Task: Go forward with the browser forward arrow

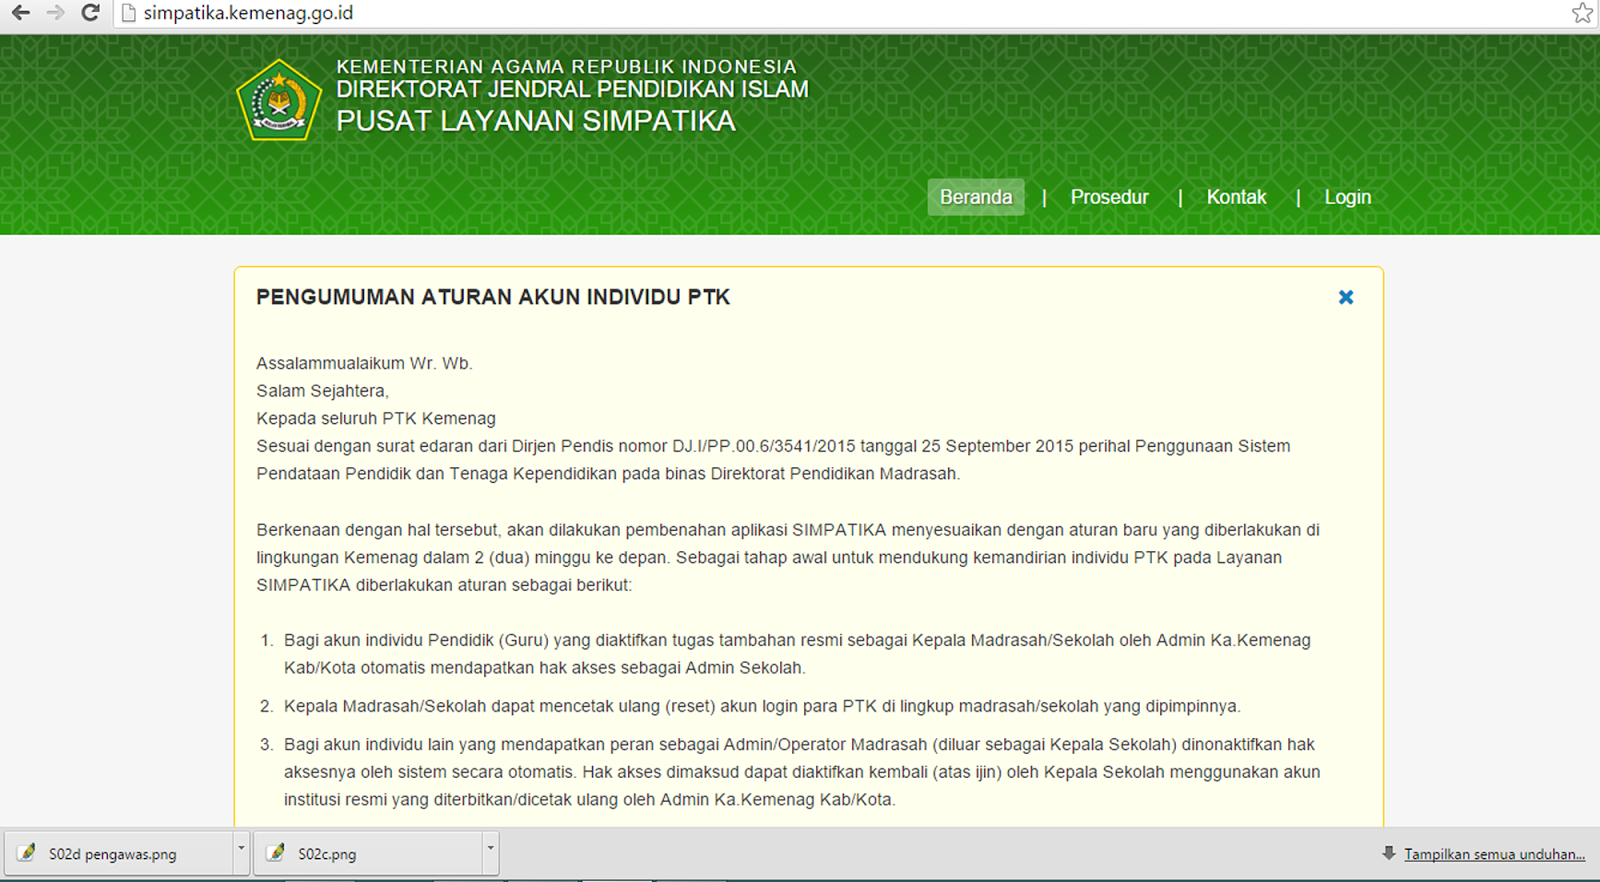Action: [55, 13]
